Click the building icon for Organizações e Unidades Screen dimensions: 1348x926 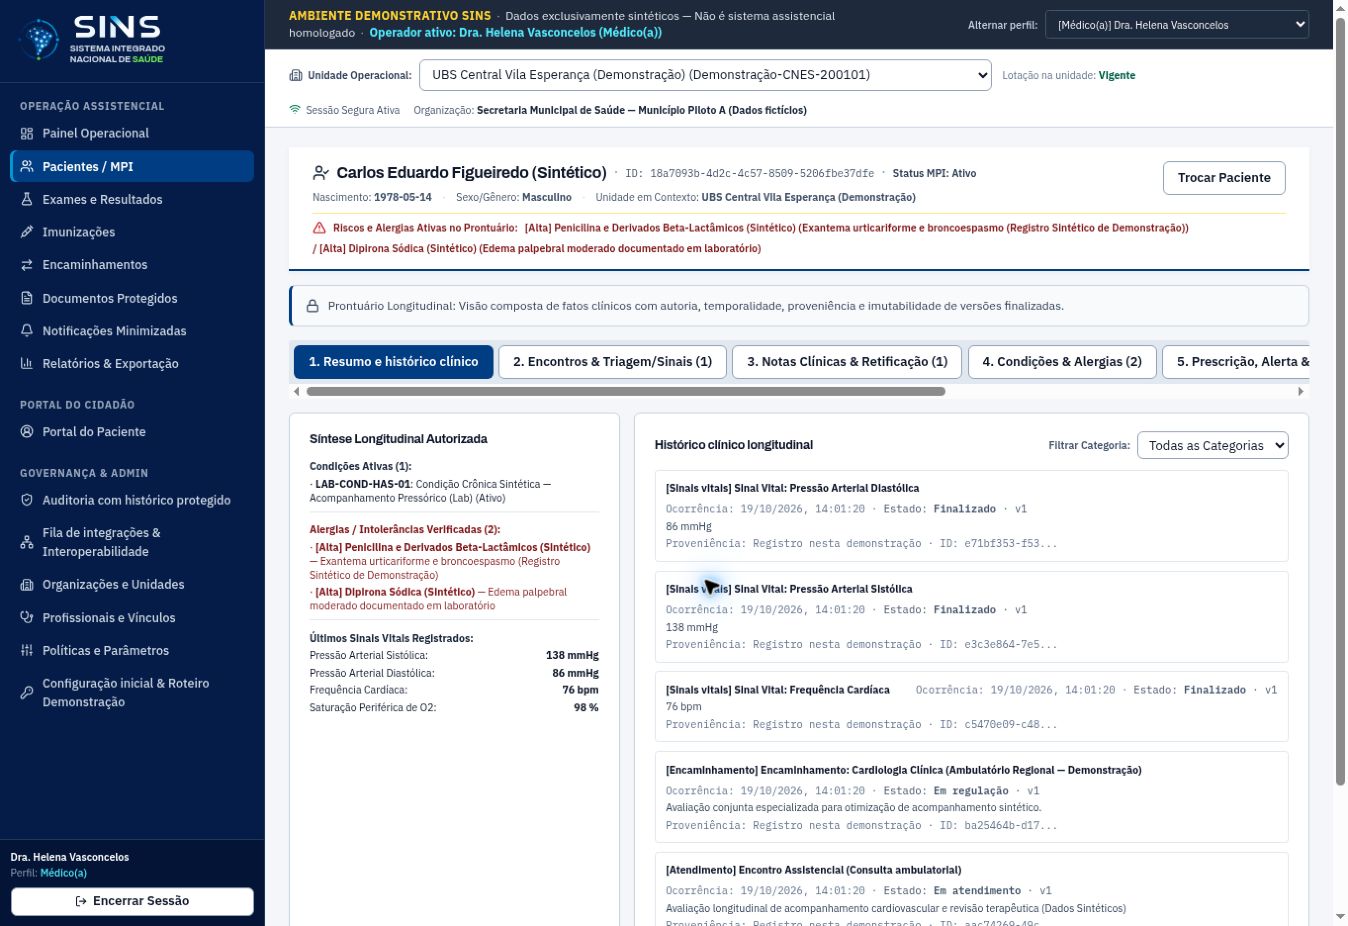coord(27,585)
